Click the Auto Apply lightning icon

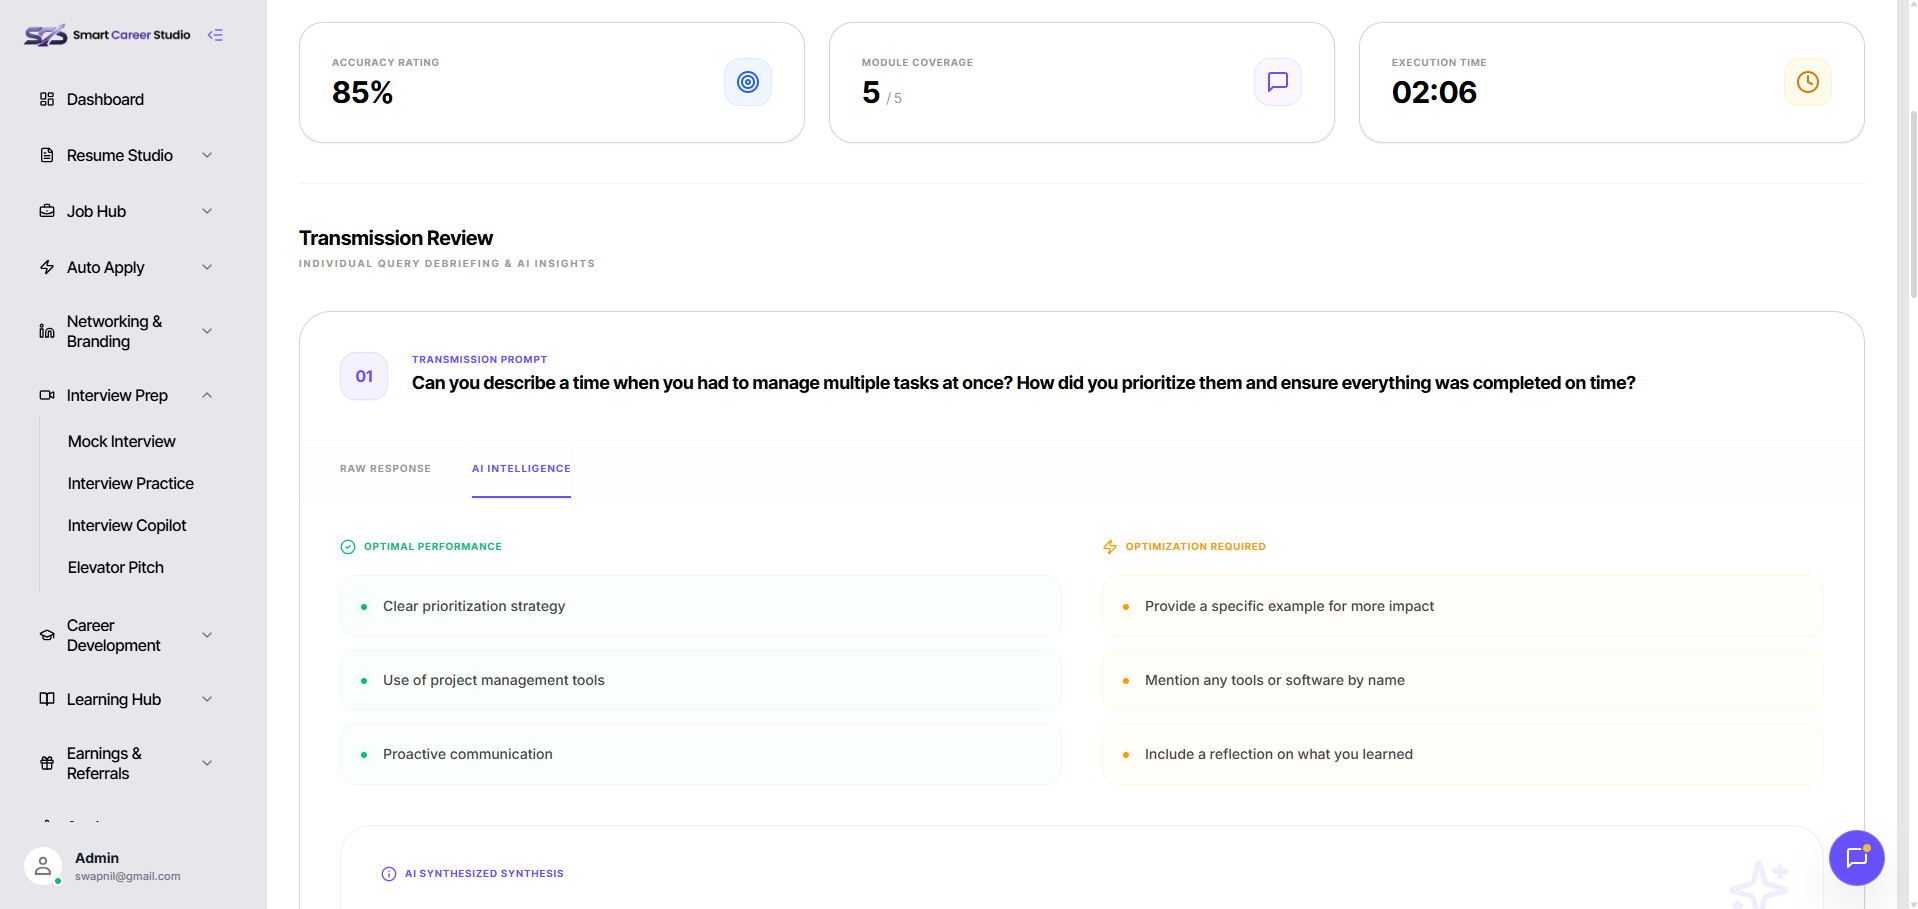click(x=47, y=267)
